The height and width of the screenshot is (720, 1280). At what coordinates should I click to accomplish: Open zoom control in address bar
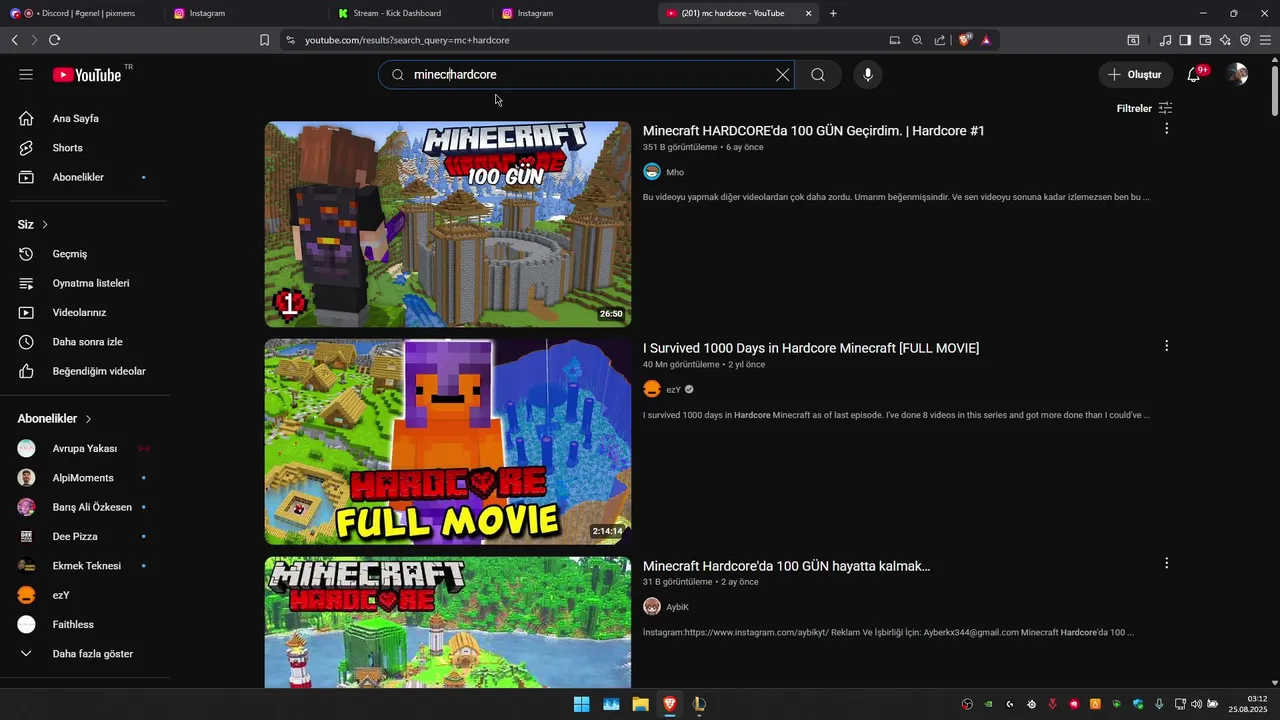click(917, 40)
